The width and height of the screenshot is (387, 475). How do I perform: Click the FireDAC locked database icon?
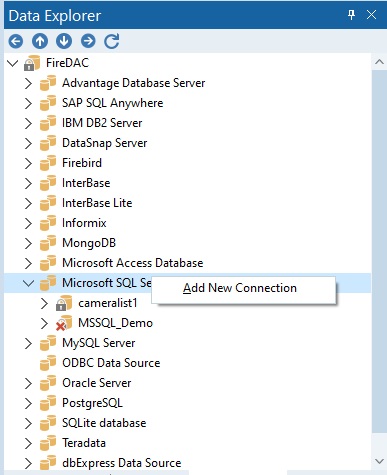click(32, 63)
